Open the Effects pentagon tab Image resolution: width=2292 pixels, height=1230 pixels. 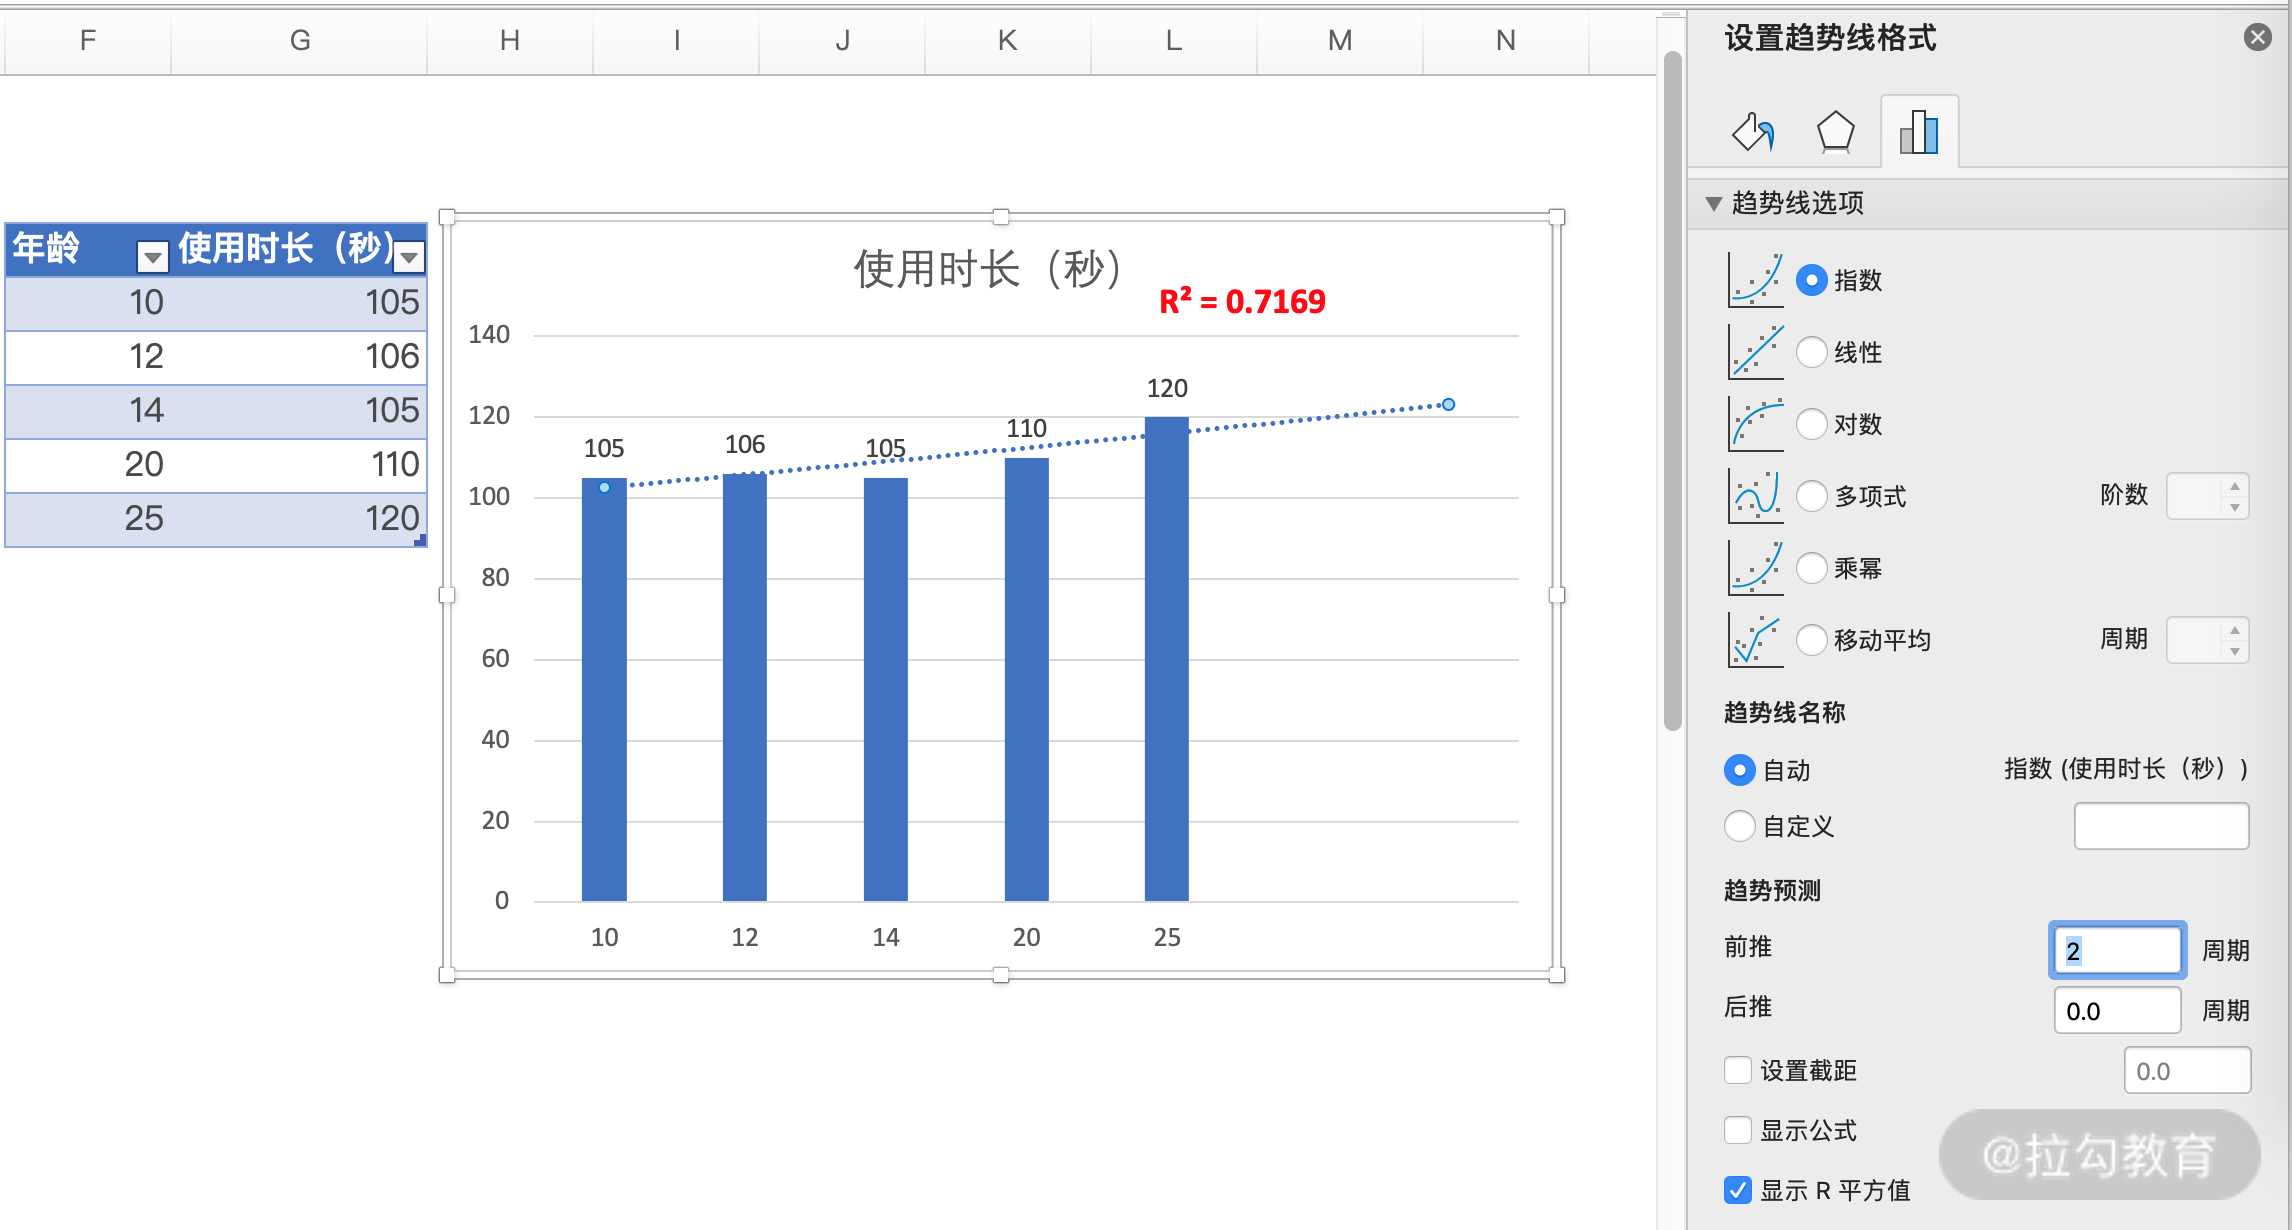pyautogui.click(x=1835, y=132)
